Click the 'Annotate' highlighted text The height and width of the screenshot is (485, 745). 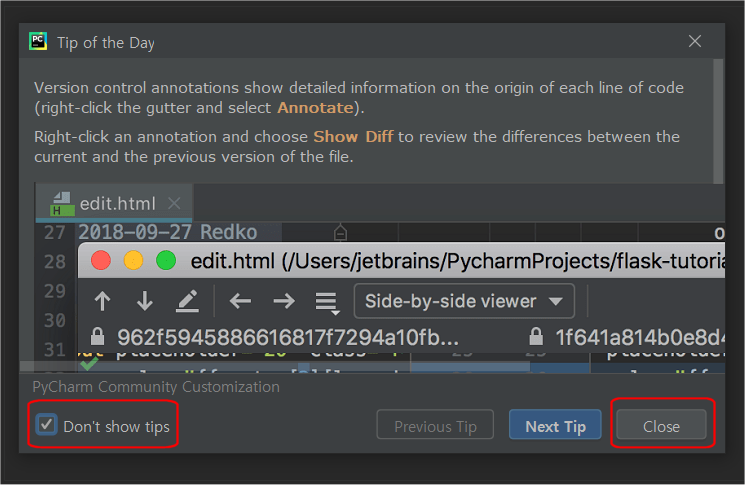point(315,108)
